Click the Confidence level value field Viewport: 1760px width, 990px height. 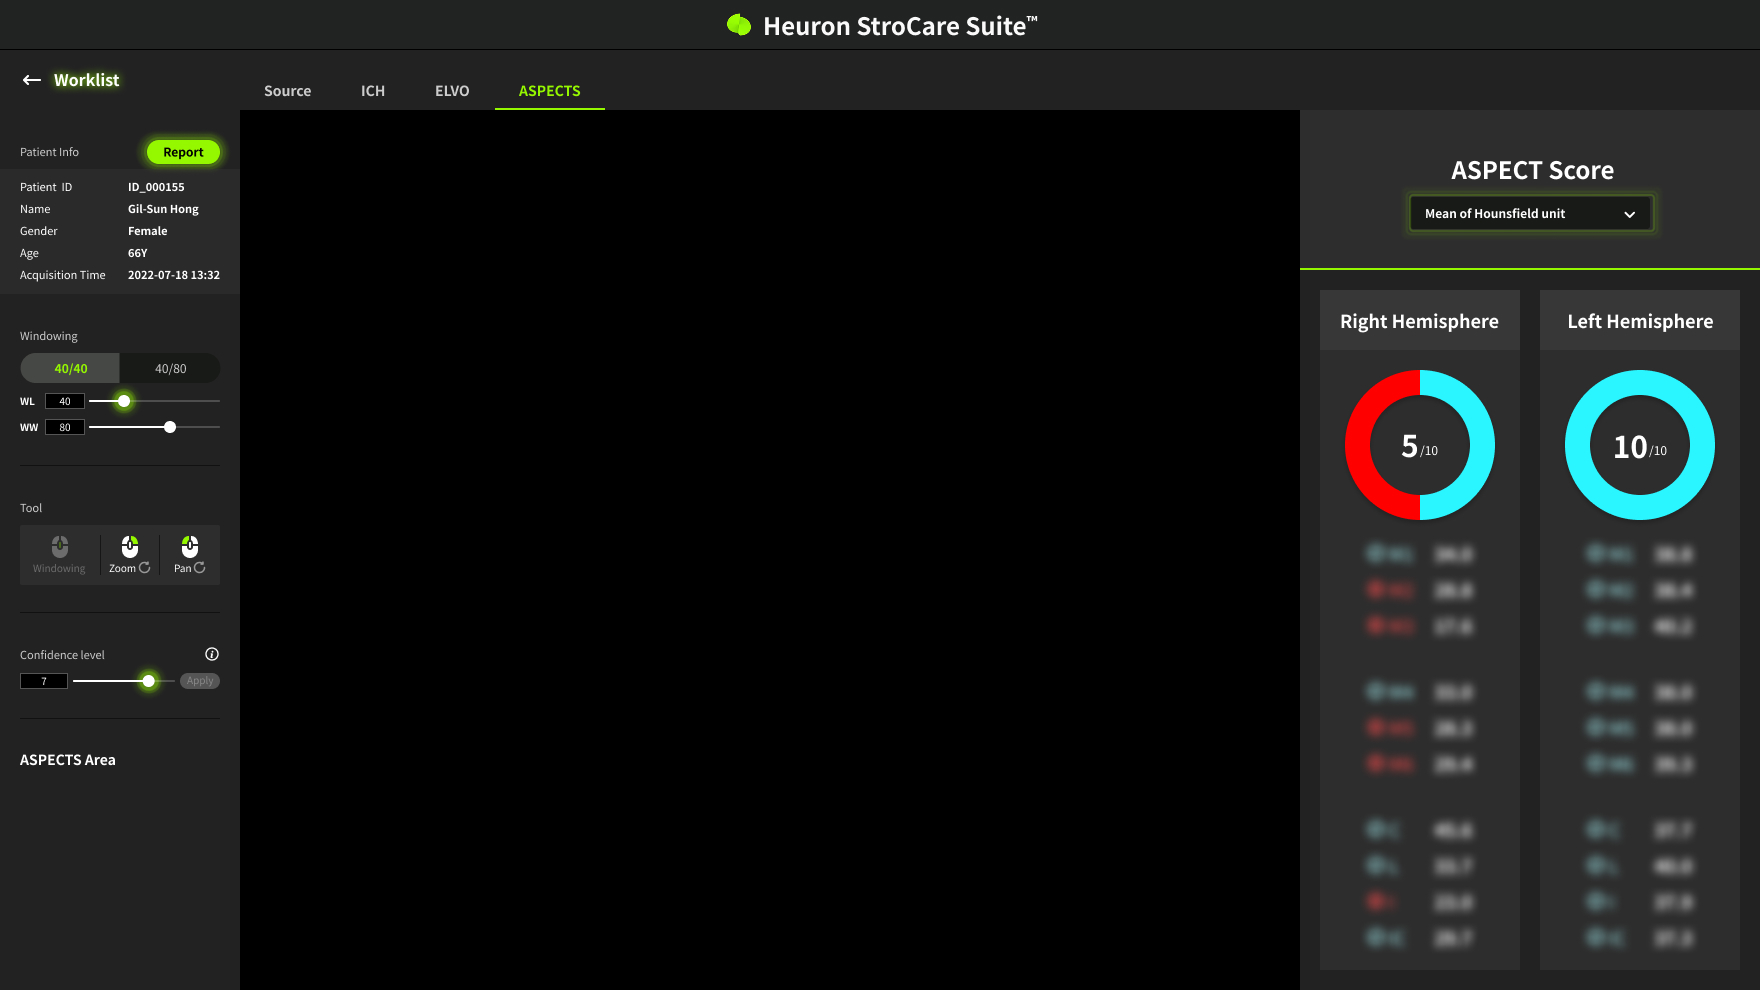click(44, 681)
